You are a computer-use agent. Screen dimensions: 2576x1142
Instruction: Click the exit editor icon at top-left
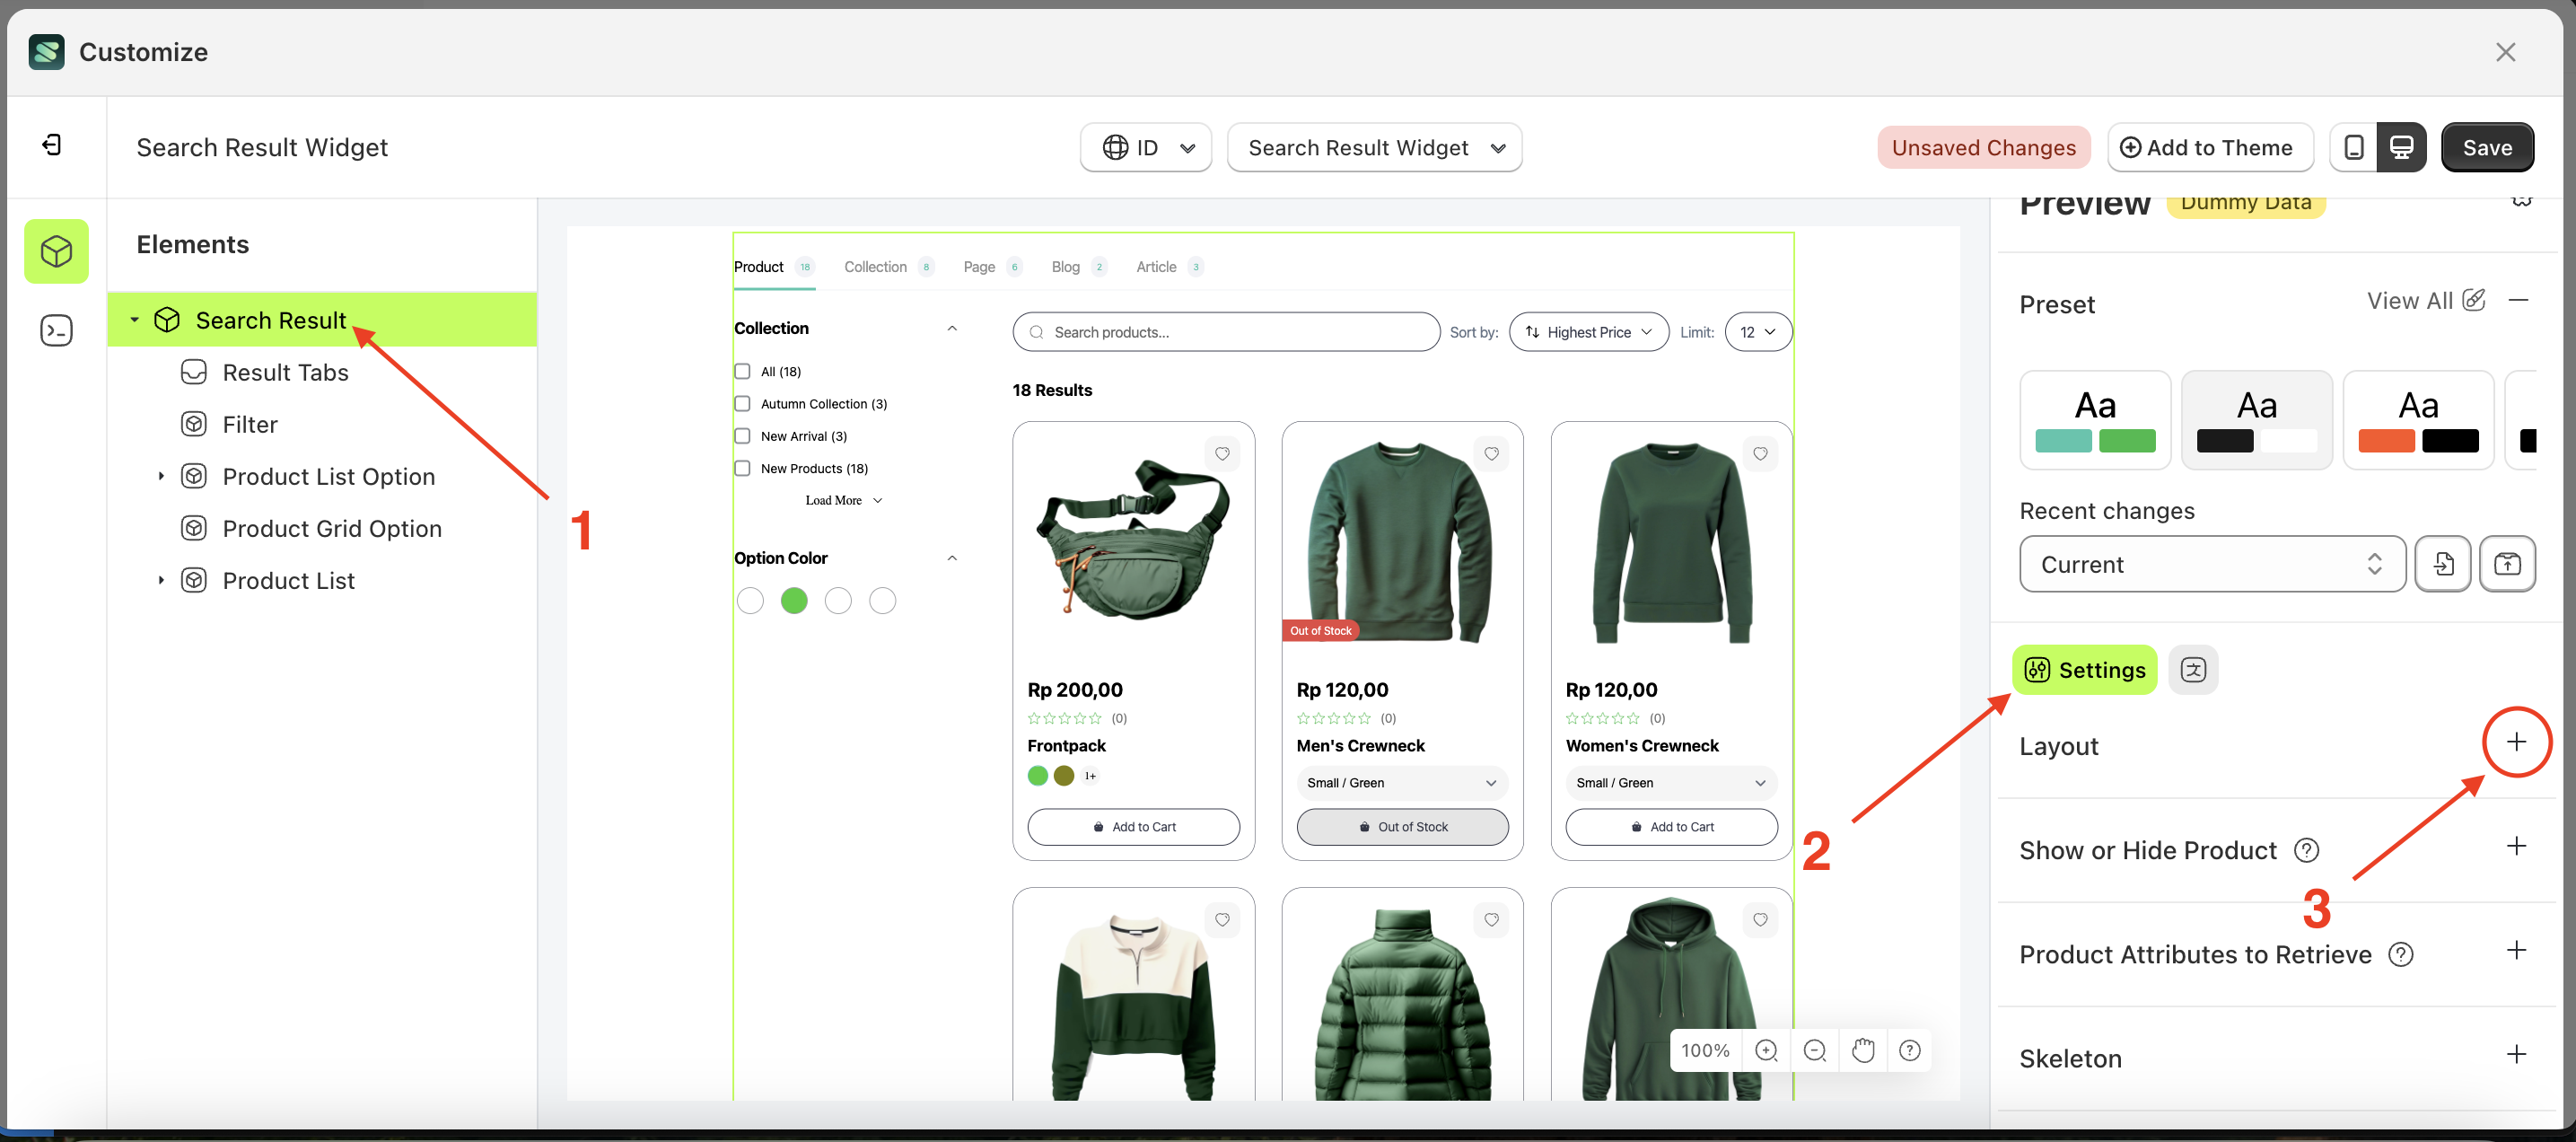point(52,146)
